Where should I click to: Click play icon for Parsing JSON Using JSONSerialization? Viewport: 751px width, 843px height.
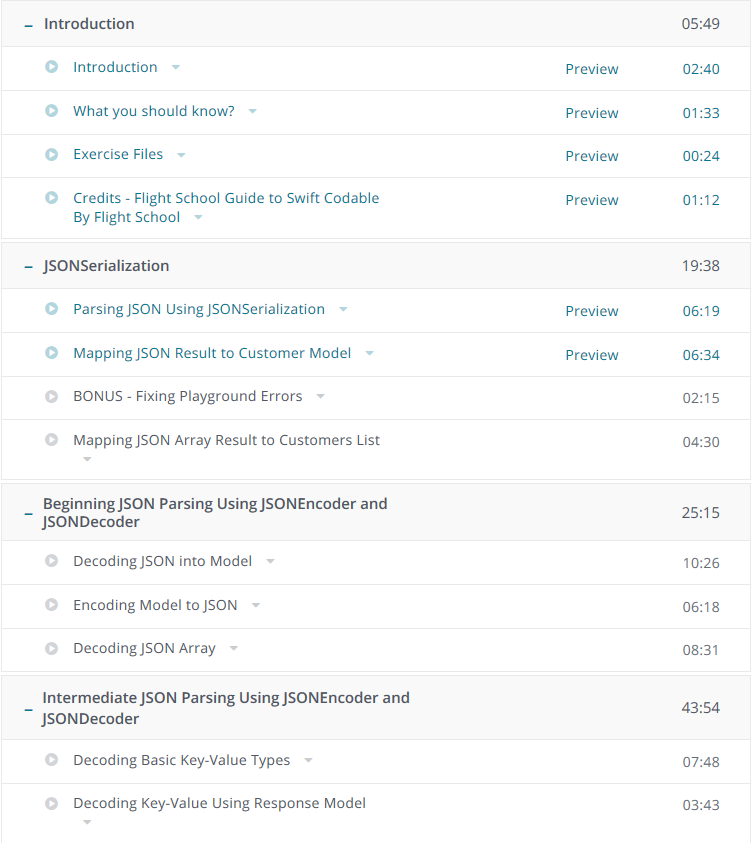pyautogui.click(x=52, y=309)
